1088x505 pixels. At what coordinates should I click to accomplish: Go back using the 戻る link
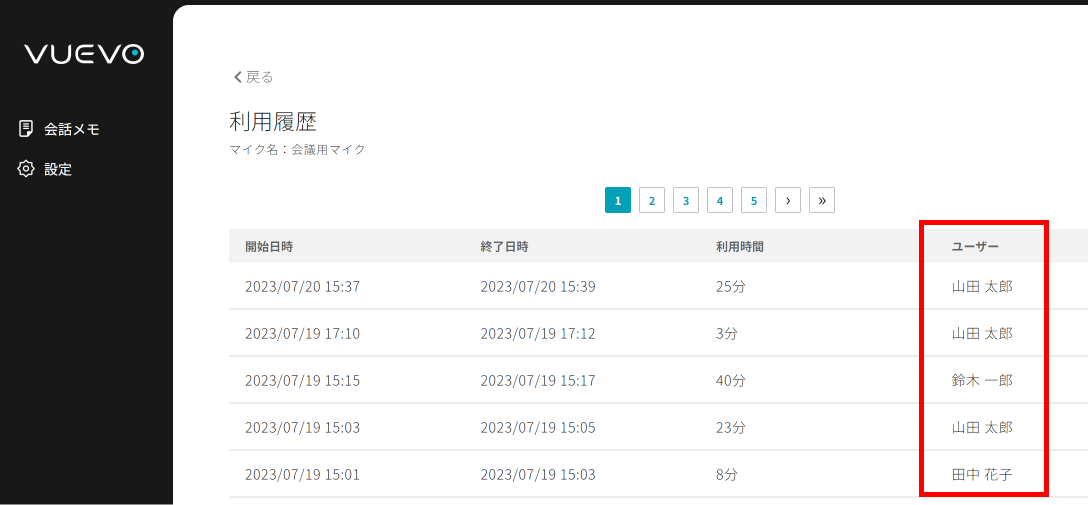(259, 77)
